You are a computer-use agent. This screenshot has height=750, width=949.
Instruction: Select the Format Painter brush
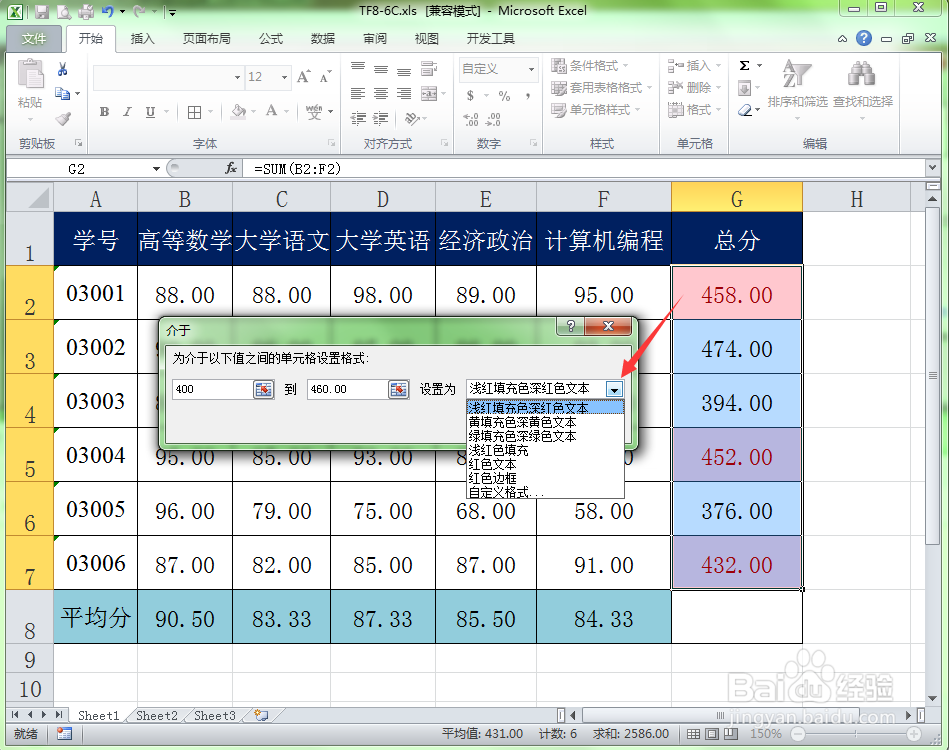(63, 118)
